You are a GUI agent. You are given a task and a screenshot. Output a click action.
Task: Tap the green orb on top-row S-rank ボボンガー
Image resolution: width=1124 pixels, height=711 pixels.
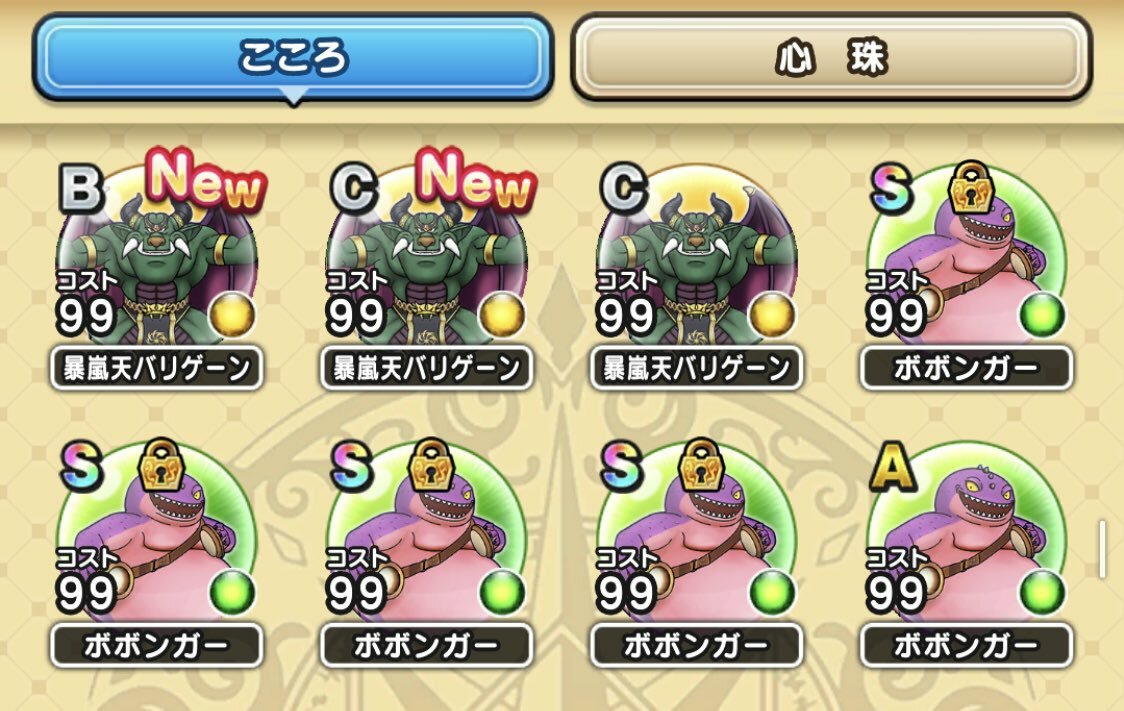click(1042, 315)
